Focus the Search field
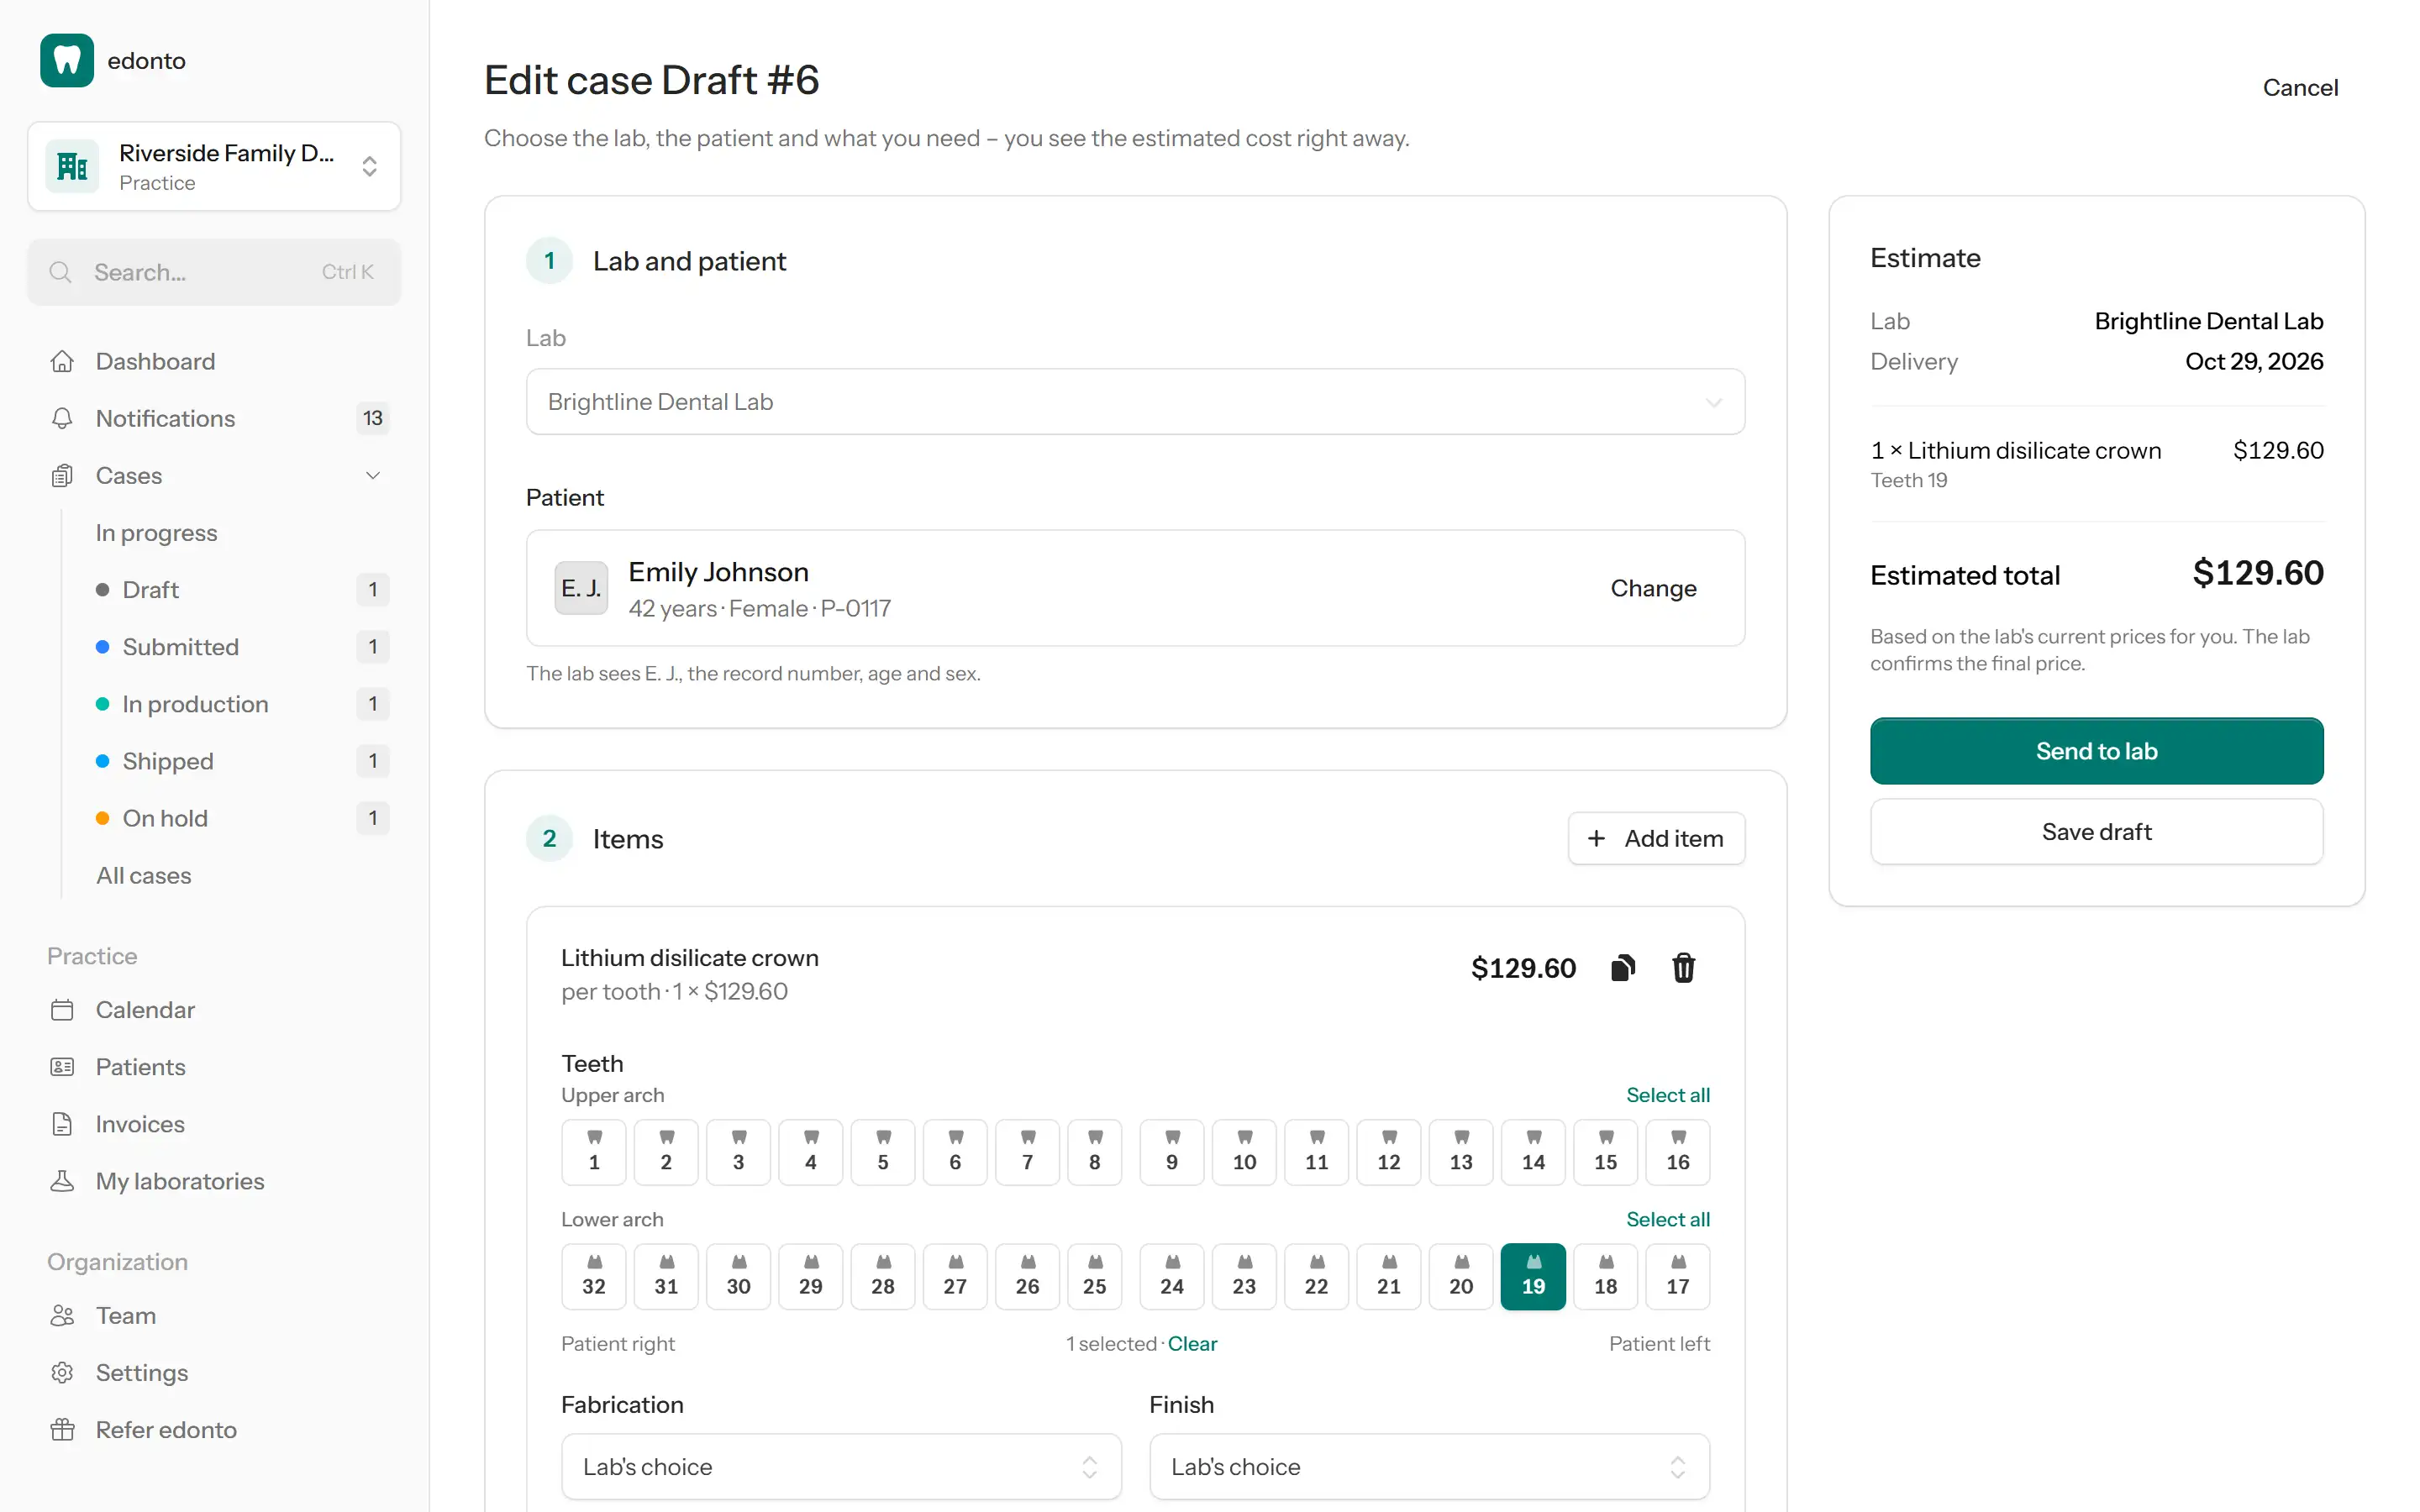This screenshot has width=2420, height=1512. tap(214, 272)
